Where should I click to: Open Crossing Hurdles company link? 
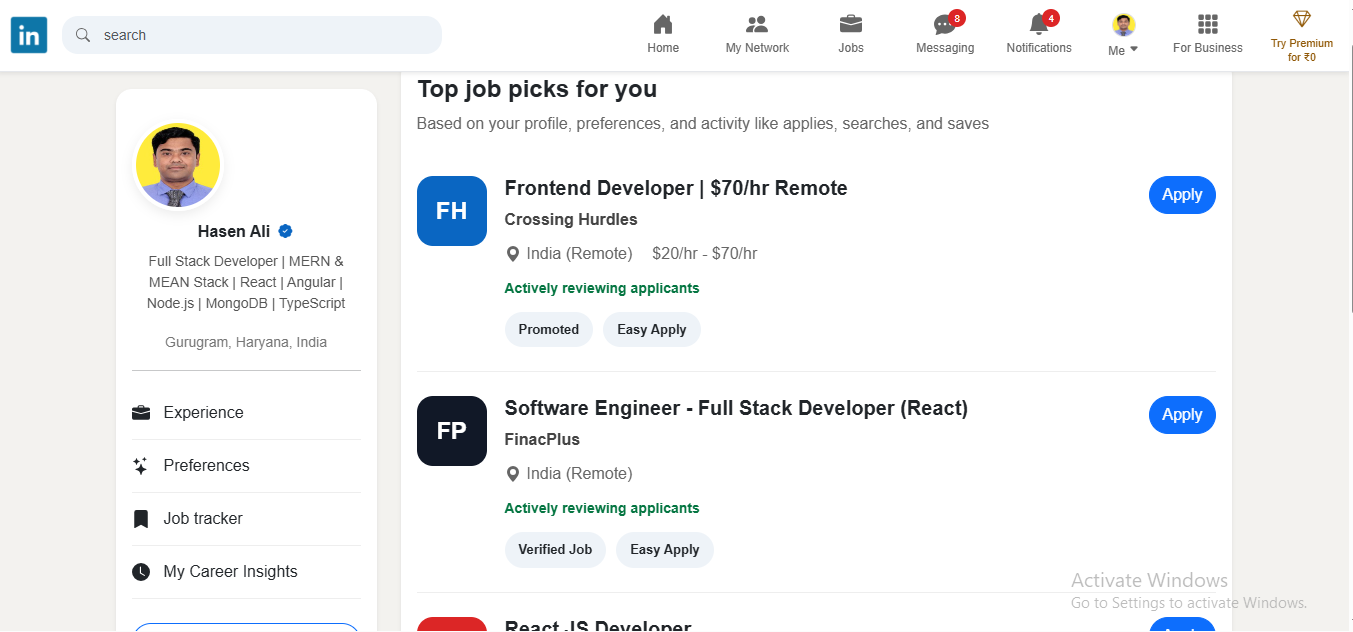571,220
